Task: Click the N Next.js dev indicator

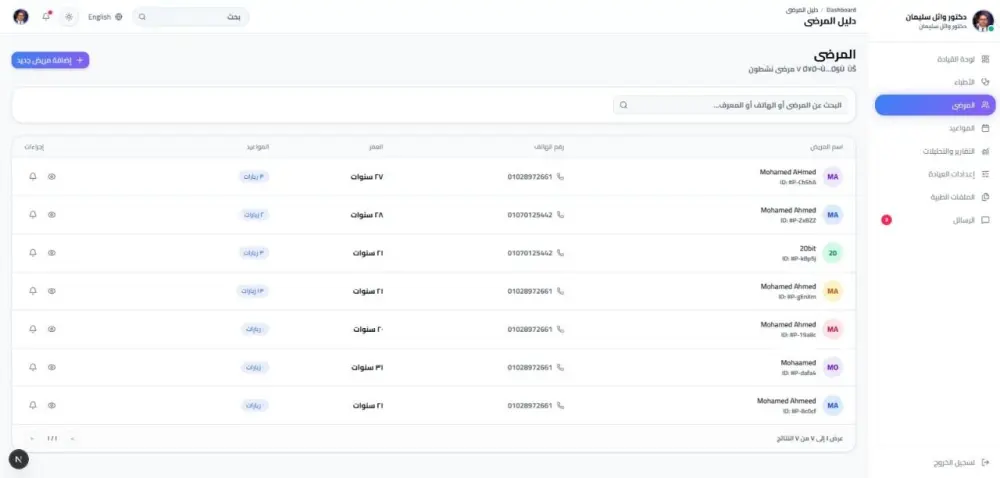Action: tap(18, 459)
